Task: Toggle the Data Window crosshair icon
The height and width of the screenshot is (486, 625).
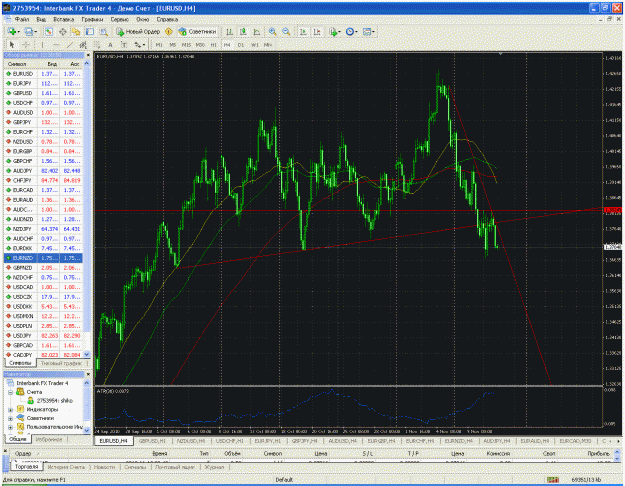Action: (63, 31)
